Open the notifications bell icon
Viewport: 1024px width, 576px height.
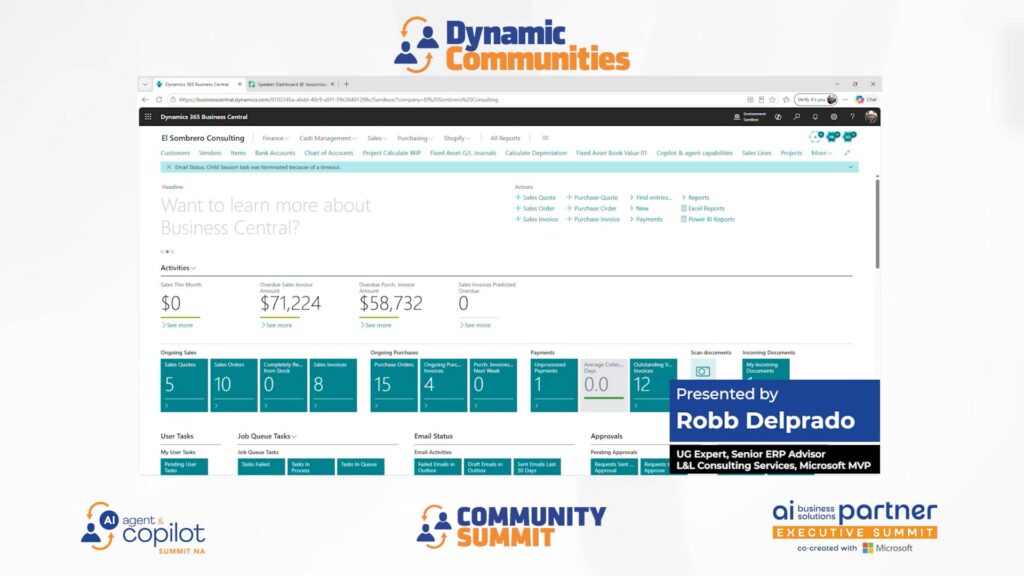pyautogui.click(x=815, y=117)
